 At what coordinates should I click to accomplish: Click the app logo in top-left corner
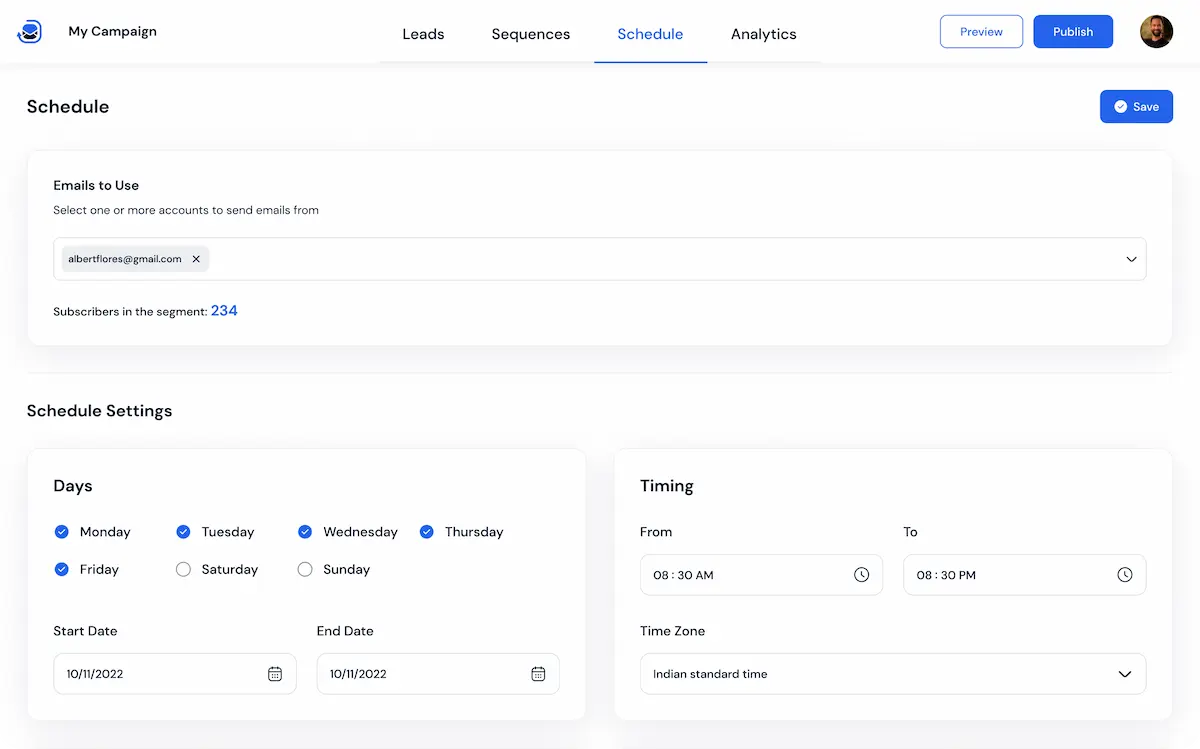29,31
